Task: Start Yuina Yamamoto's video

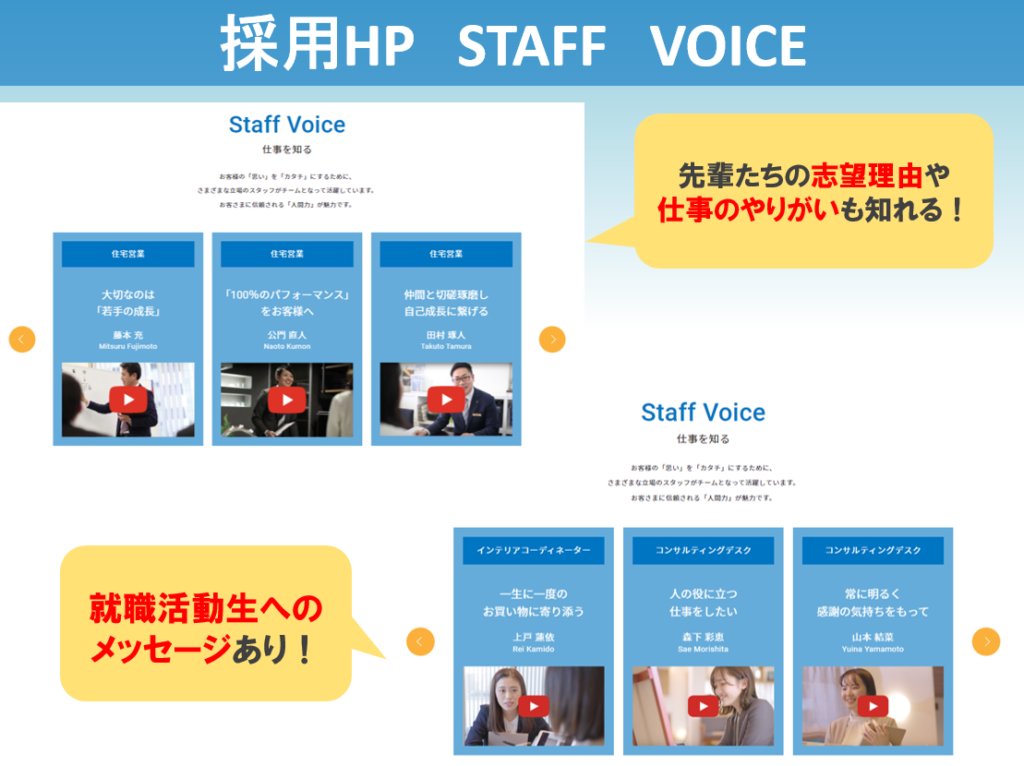Action: pyautogui.click(x=872, y=706)
